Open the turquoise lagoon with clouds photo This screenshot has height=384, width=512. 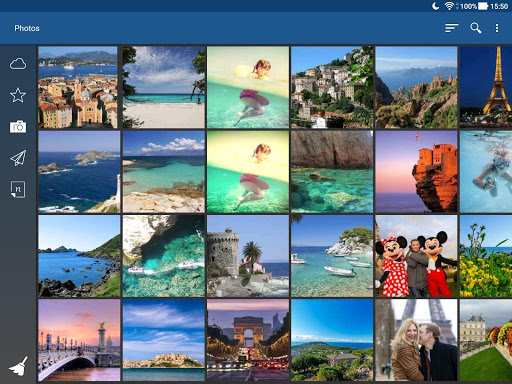(164, 172)
